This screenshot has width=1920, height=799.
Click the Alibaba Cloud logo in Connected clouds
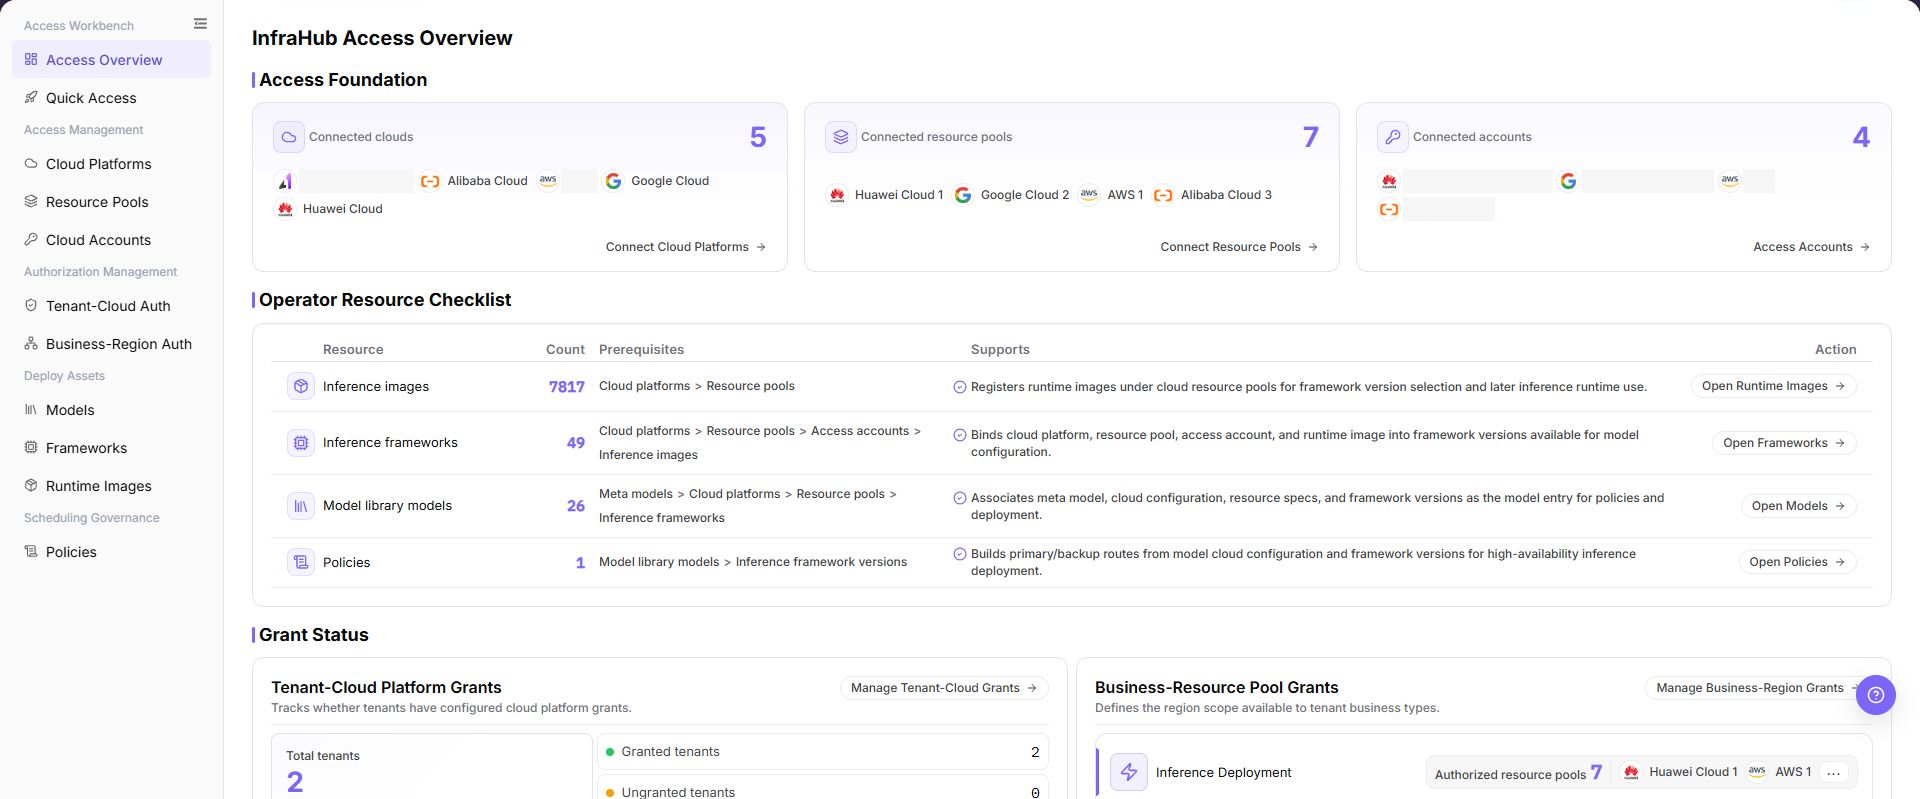[430, 181]
